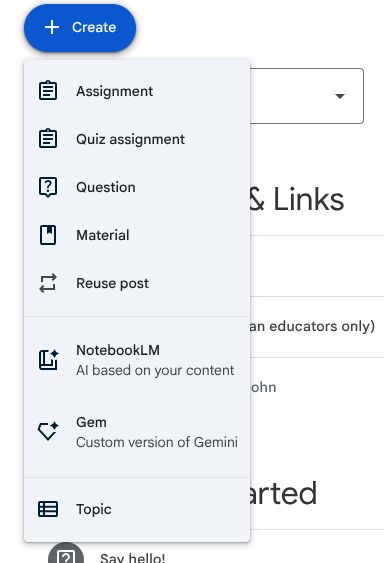This screenshot has height=563, width=384.
Task: Open the dropdown box behind the menu
Action: coord(307,96)
